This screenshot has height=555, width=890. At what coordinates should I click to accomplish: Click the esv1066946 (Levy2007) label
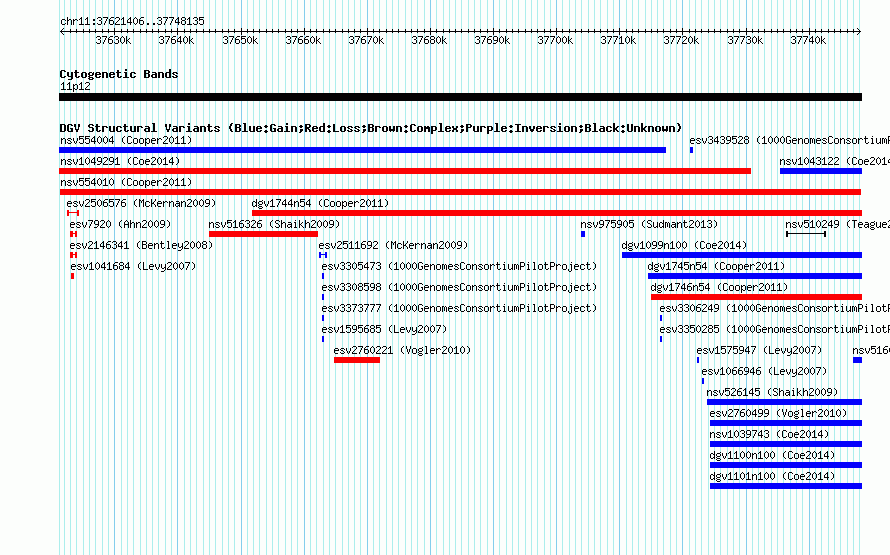click(x=765, y=371)
